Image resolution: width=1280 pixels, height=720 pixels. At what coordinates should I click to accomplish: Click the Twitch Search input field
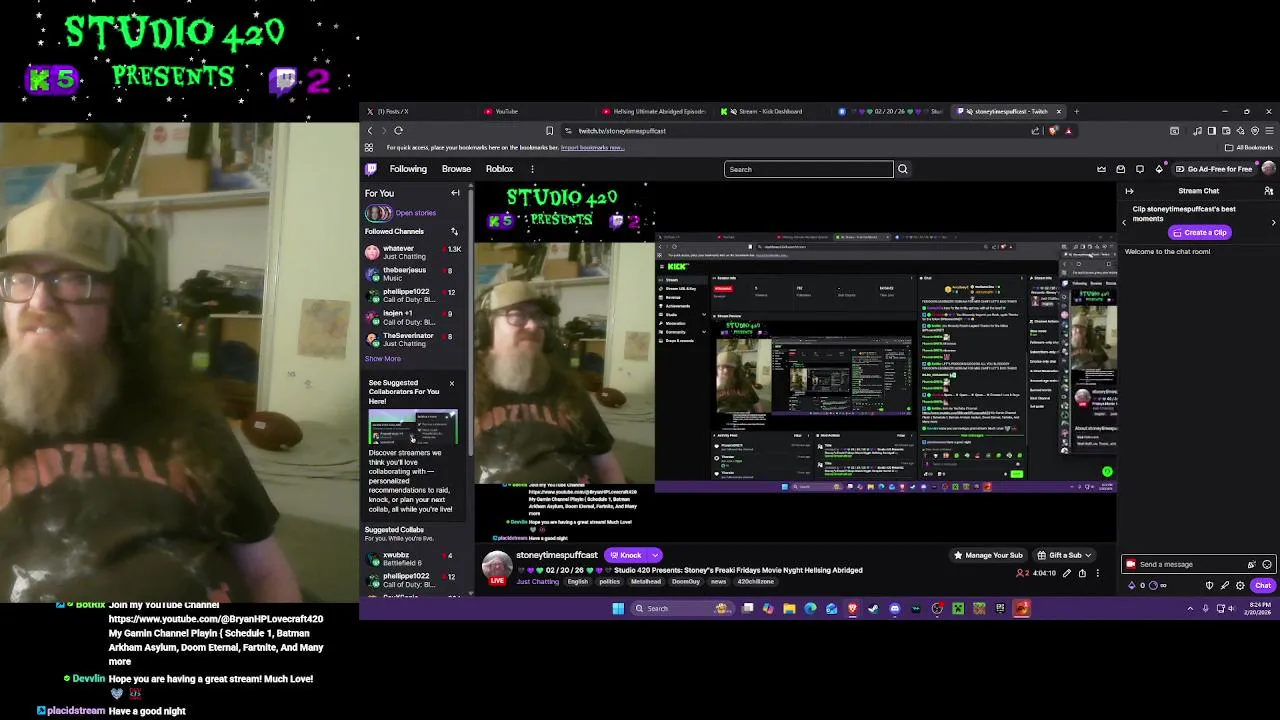[808, 169]
